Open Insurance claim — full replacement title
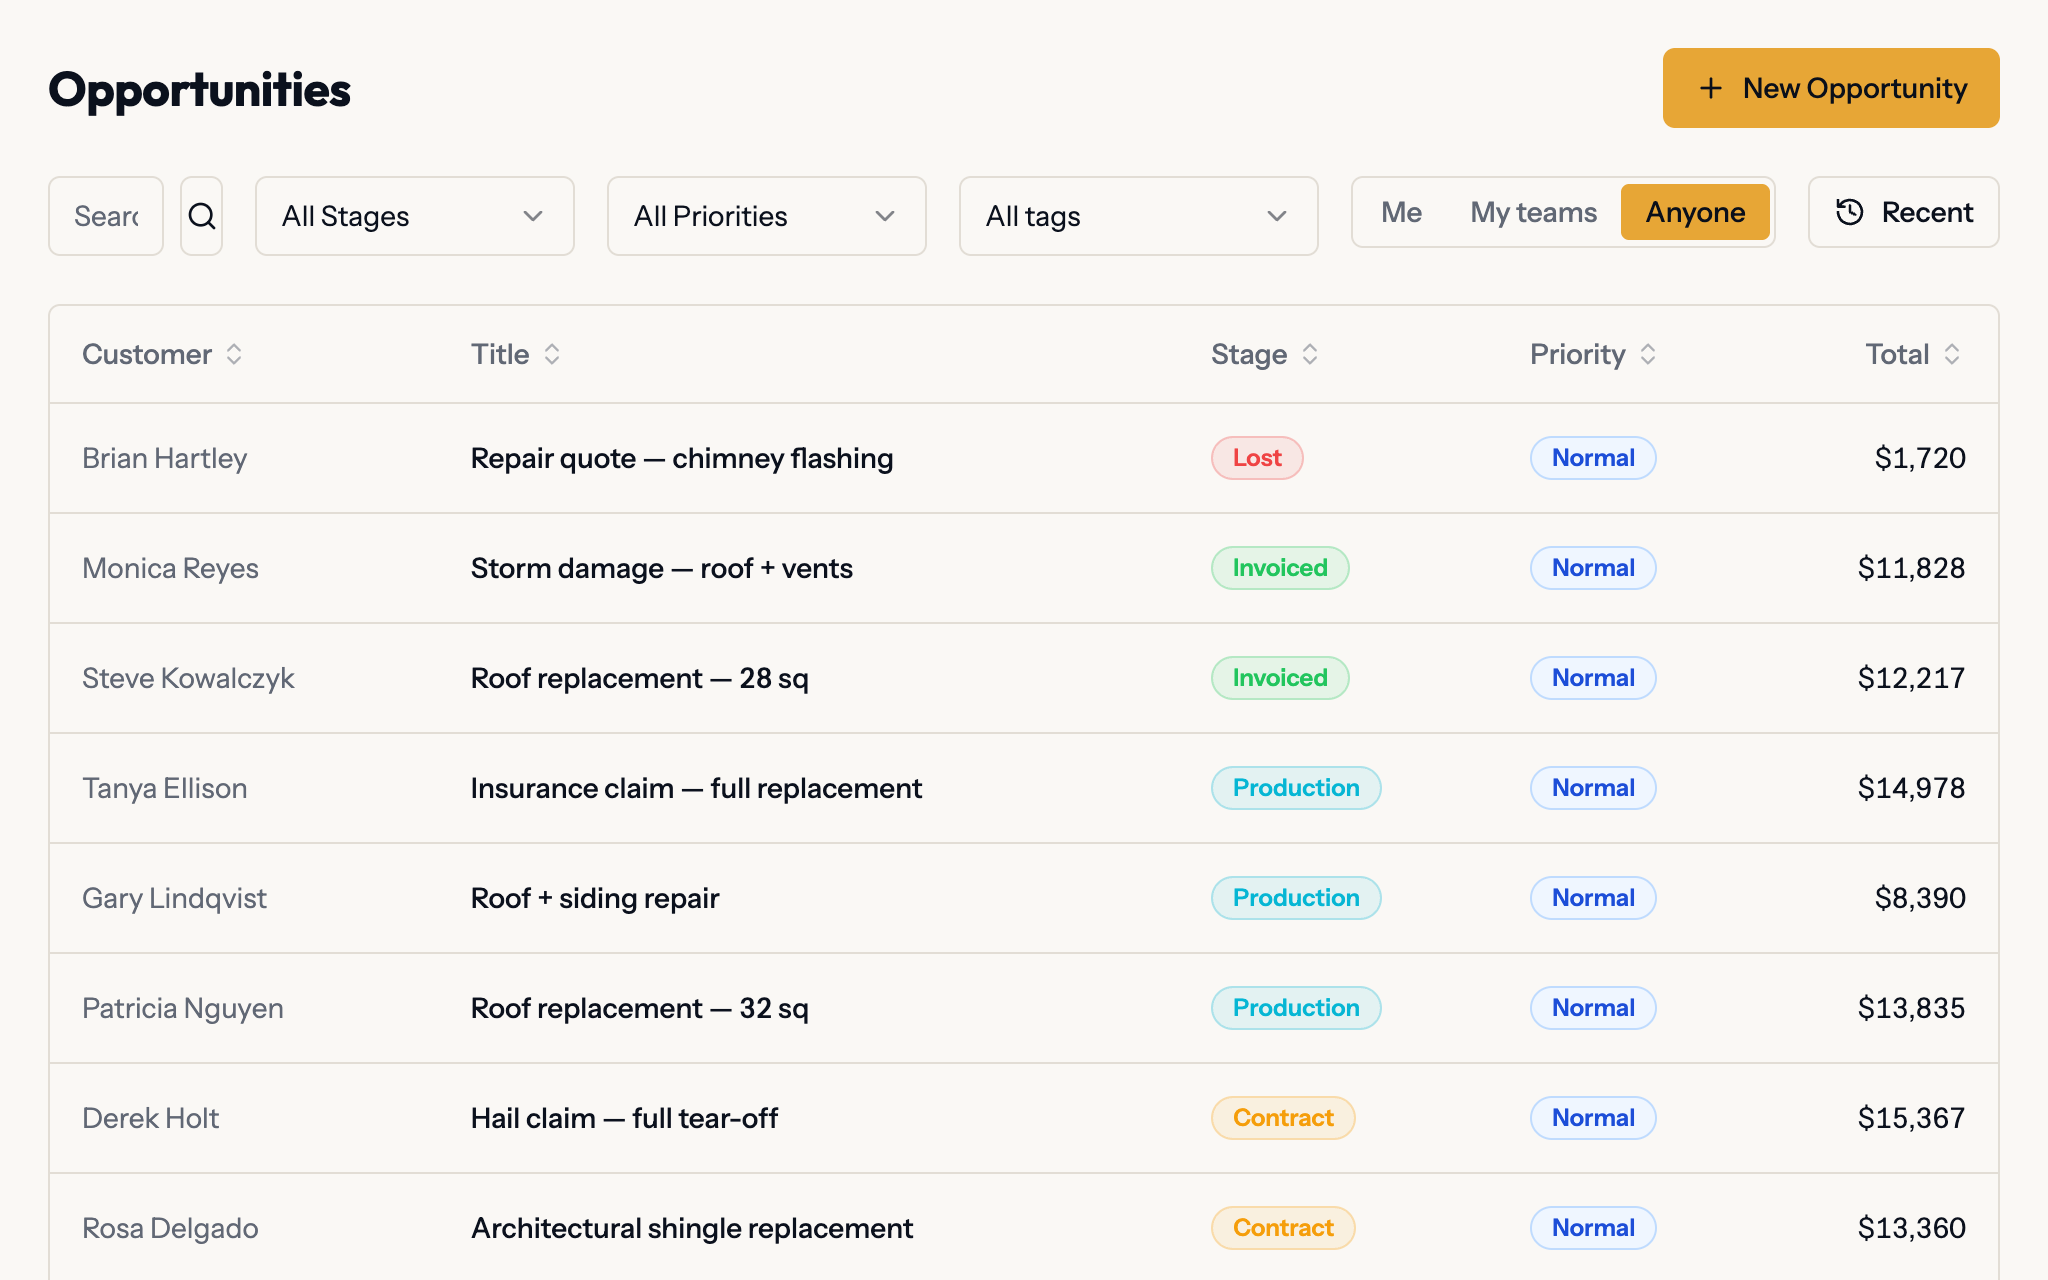This screenshot has height=1280, width=2048. (696, 788)
